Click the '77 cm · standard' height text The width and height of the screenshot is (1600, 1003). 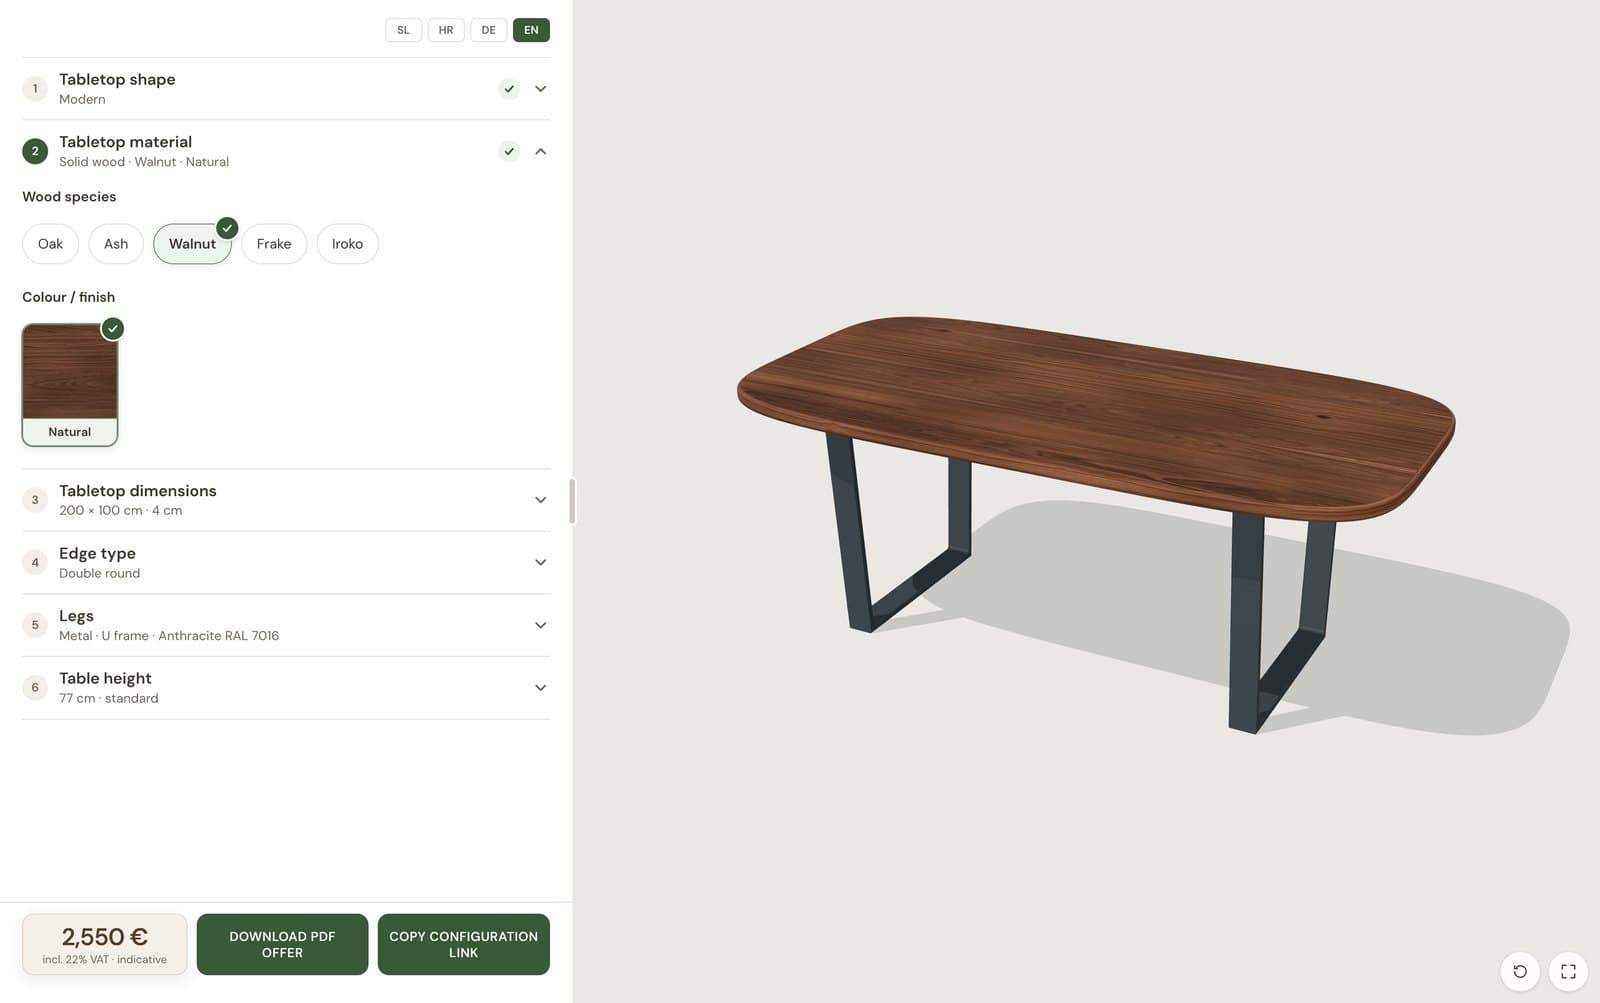[108, 698]
